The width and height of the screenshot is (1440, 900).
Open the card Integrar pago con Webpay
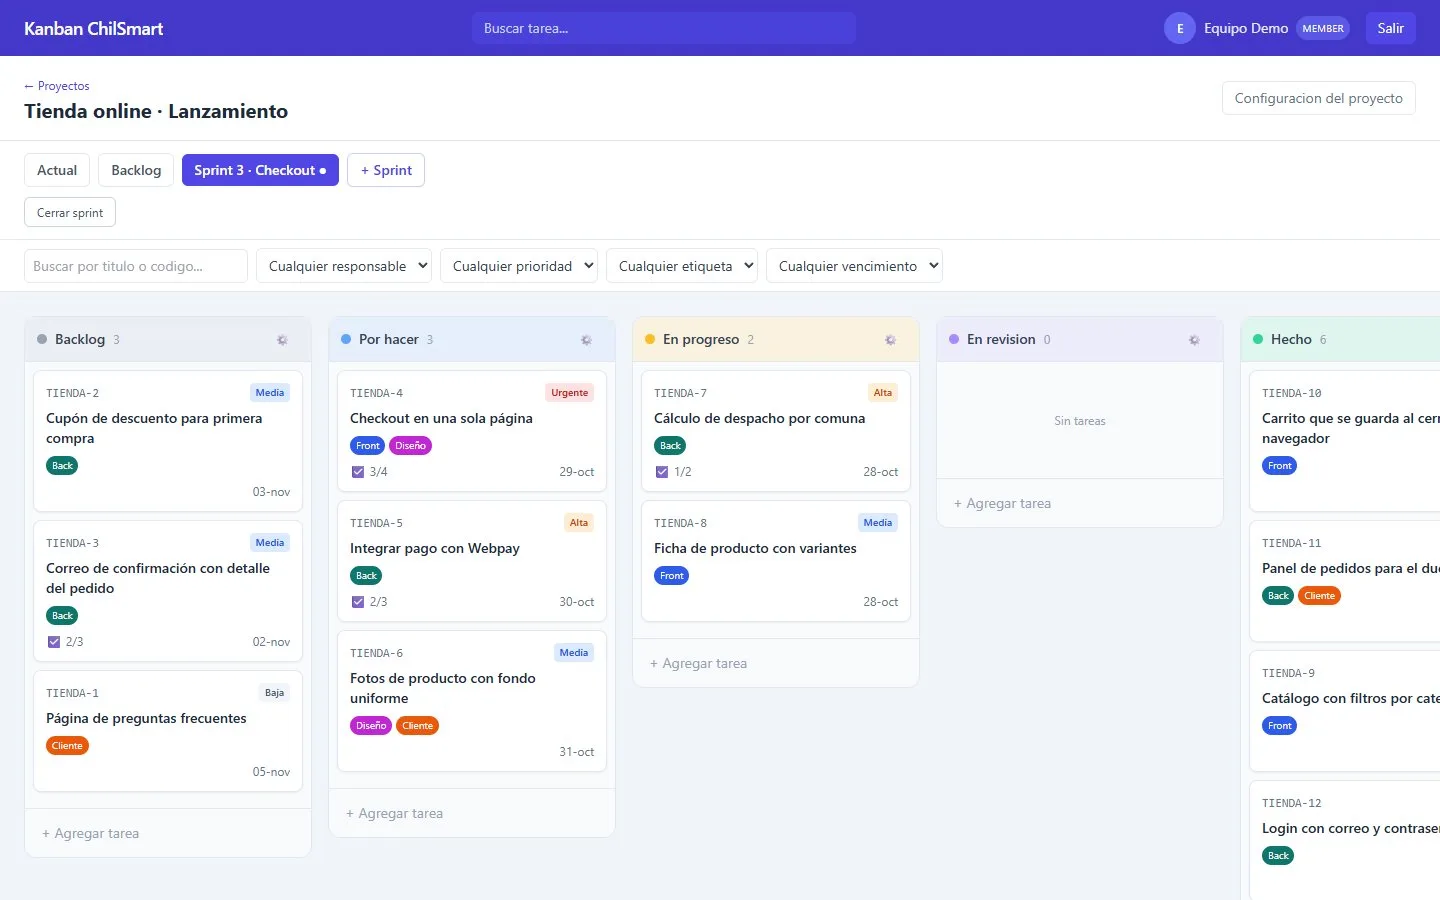click(472, 561)
